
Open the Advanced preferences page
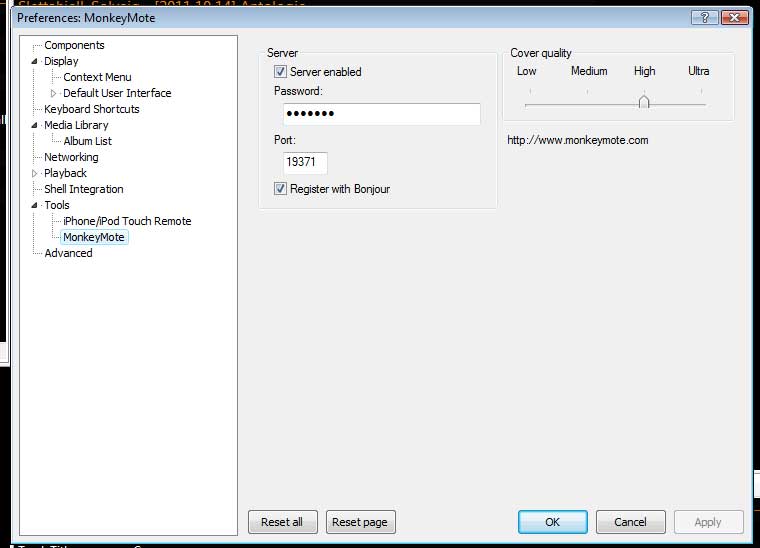[68, 253]
